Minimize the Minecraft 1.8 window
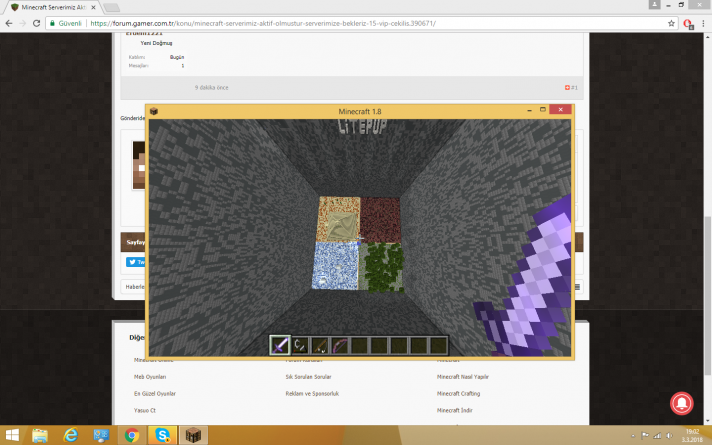The width and height of the screenshot is (712, 445). [x=529, y=110]
